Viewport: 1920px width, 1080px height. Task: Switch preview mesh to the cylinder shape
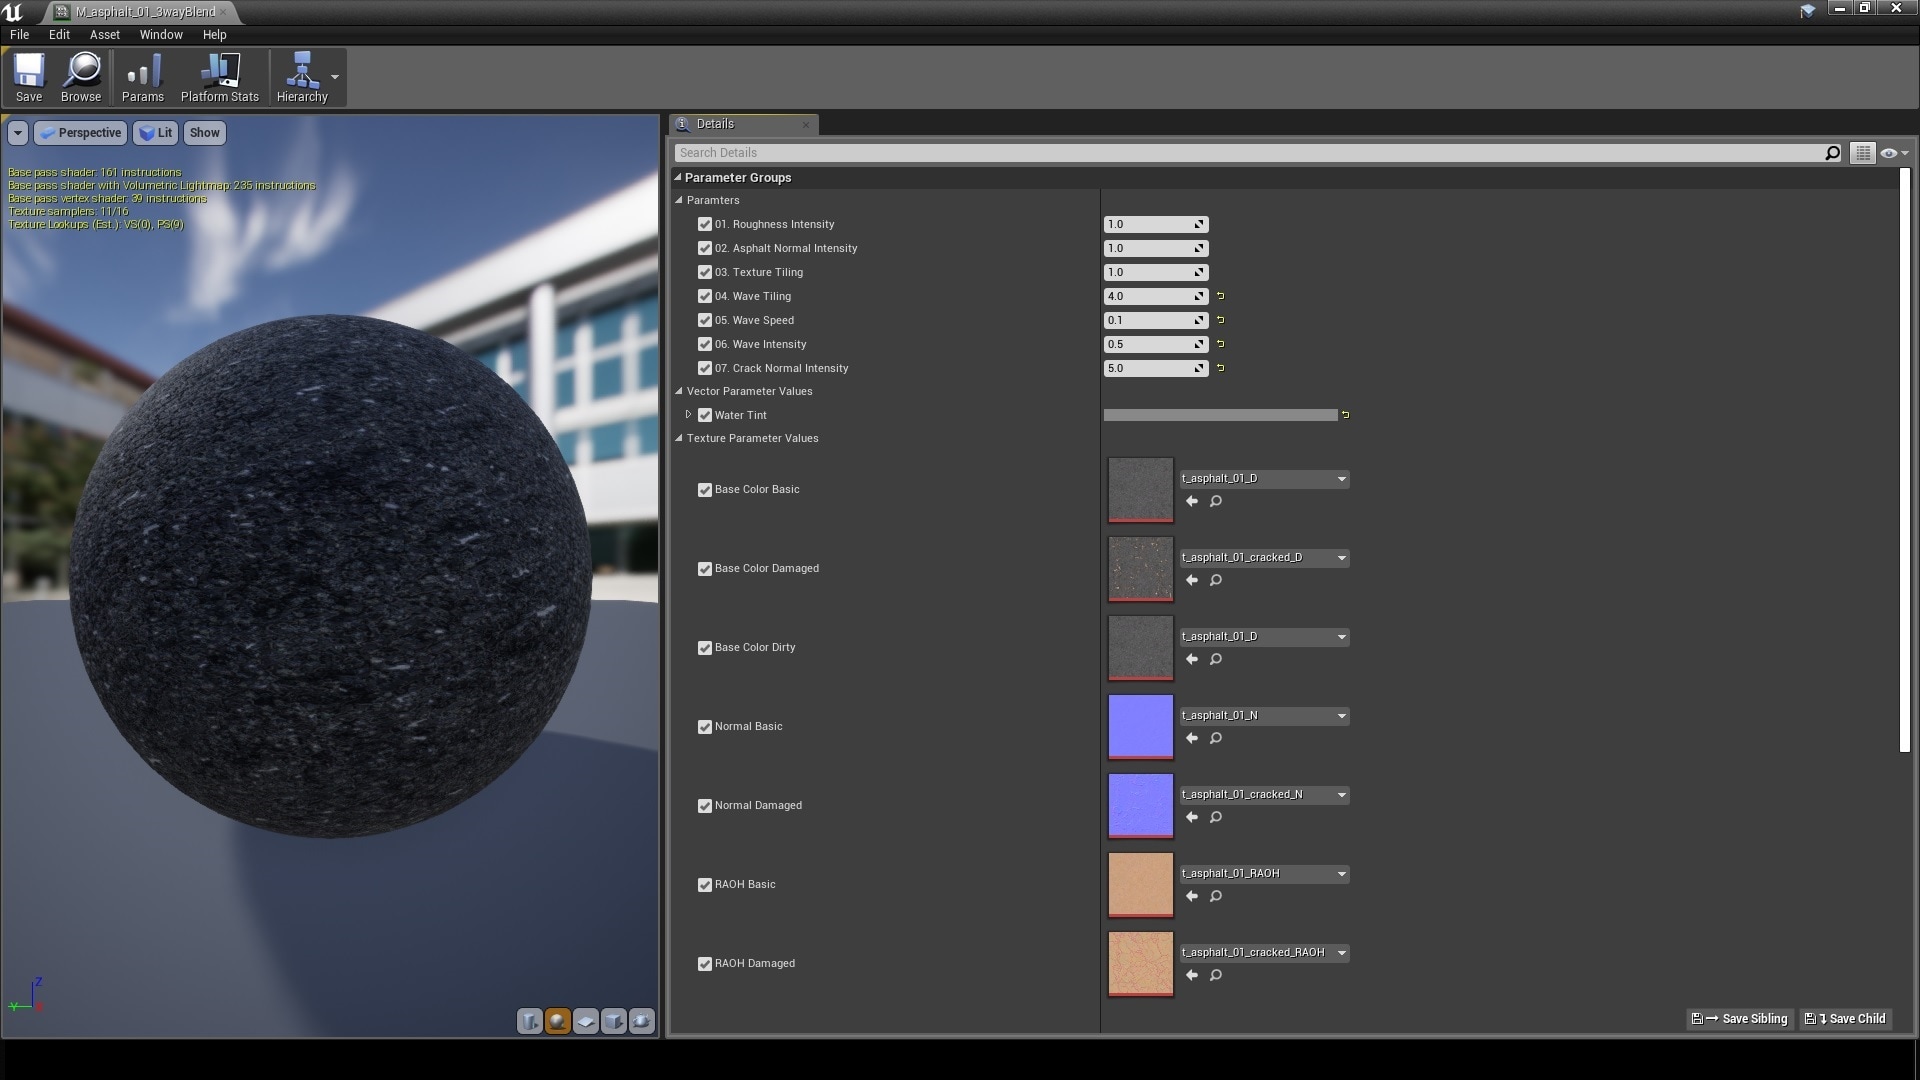[x=529, y=1021]
